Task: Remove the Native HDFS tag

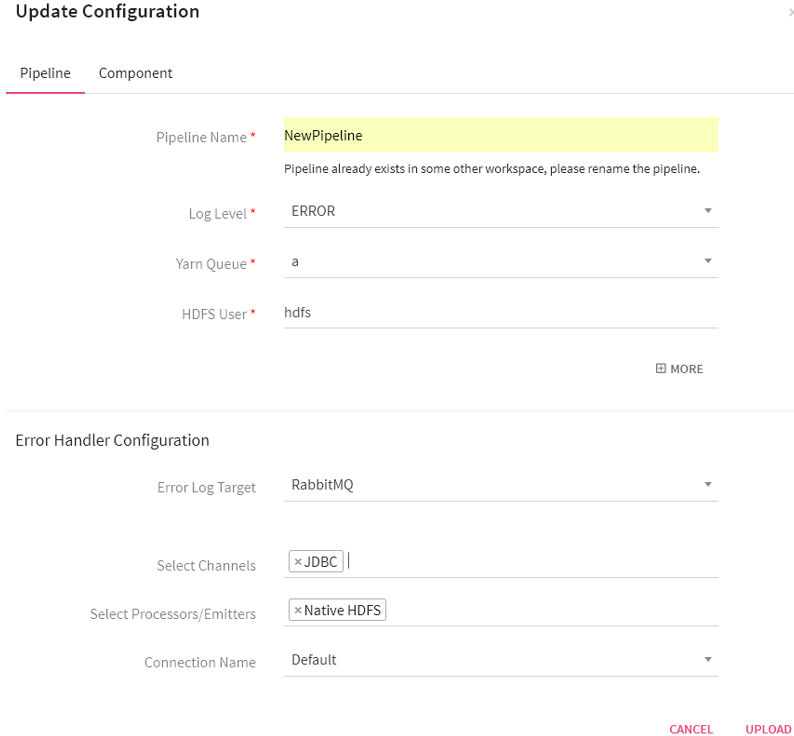Action: (298, 610)
